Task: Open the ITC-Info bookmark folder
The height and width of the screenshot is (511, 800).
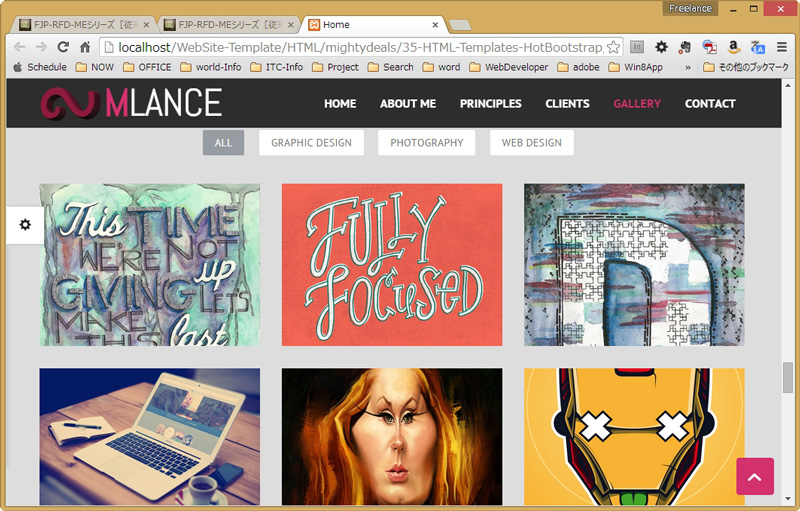Action: (x=277, y=67)
